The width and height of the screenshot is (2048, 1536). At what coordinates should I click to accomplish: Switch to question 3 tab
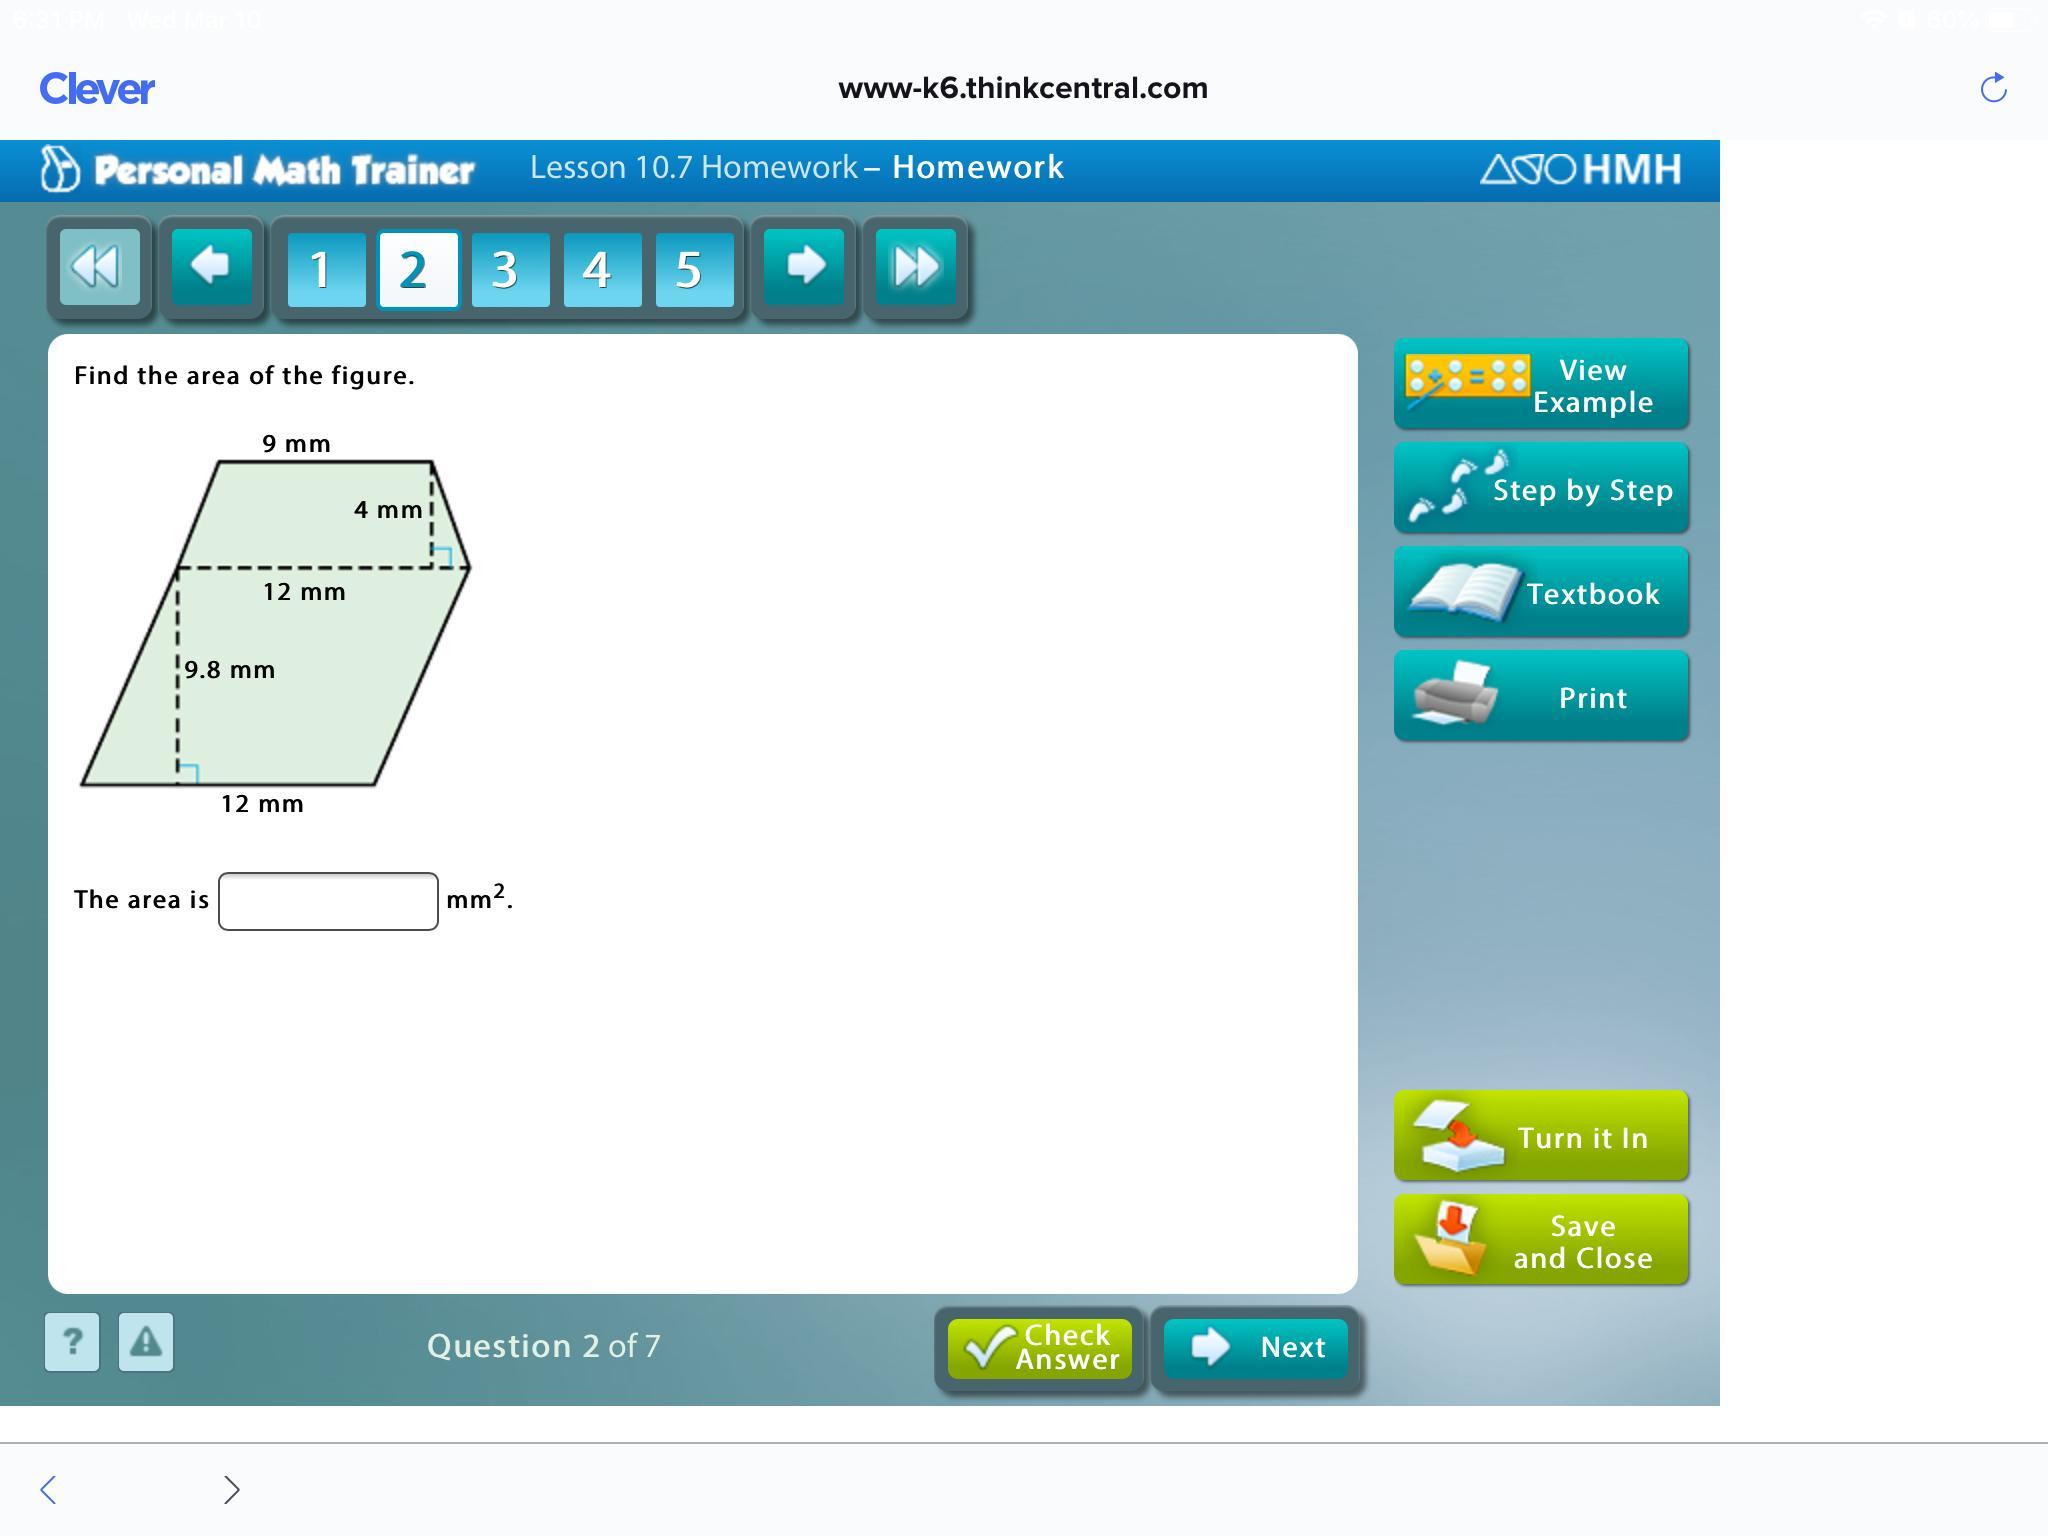(510, 270)
